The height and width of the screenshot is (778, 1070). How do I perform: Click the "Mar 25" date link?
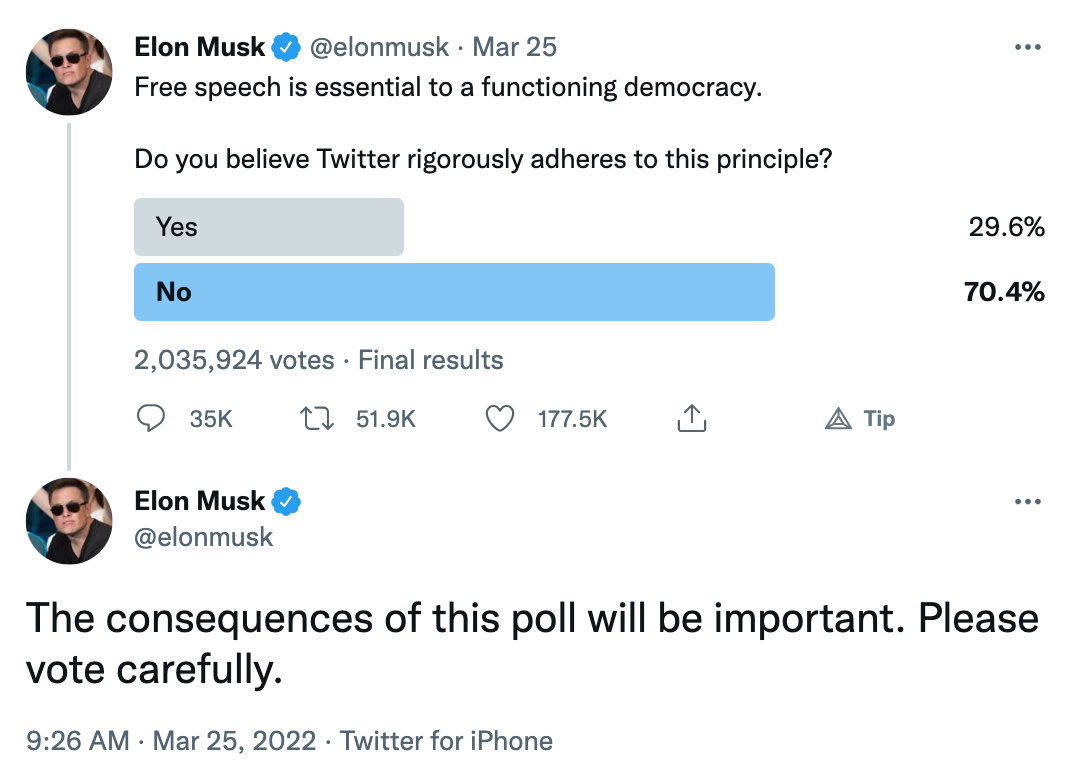pos(514,47)
